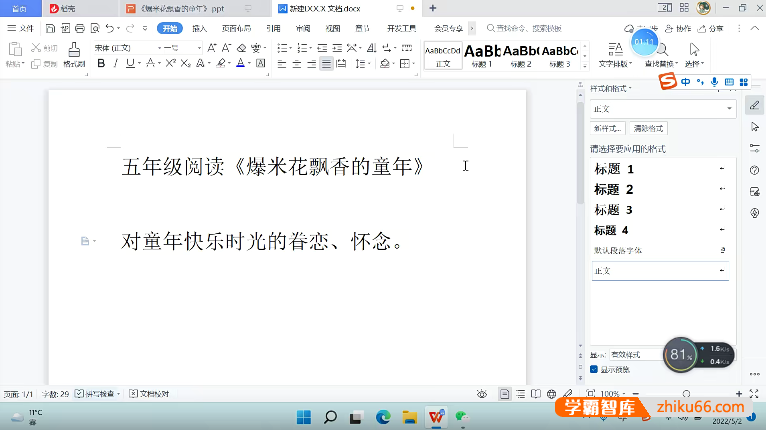Decrease font size with the A- icon
This screenshot has width=766, height=430.
[x=226, y=48]
